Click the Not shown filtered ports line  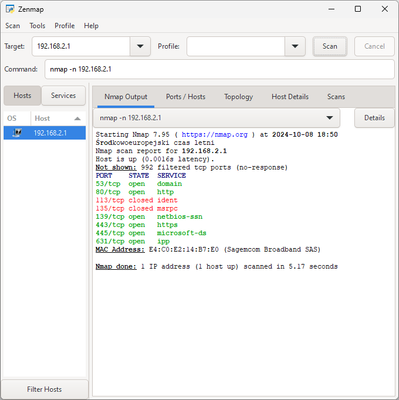192,168
